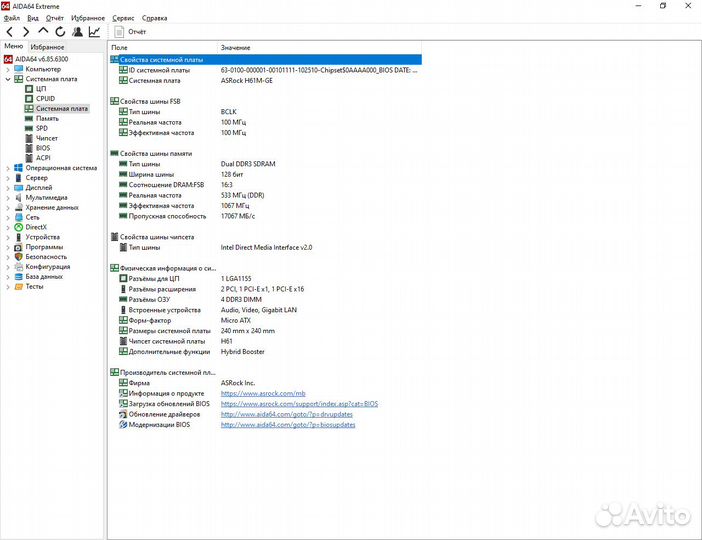
Task: Select the SPD tree item
Action: point(42,128)
